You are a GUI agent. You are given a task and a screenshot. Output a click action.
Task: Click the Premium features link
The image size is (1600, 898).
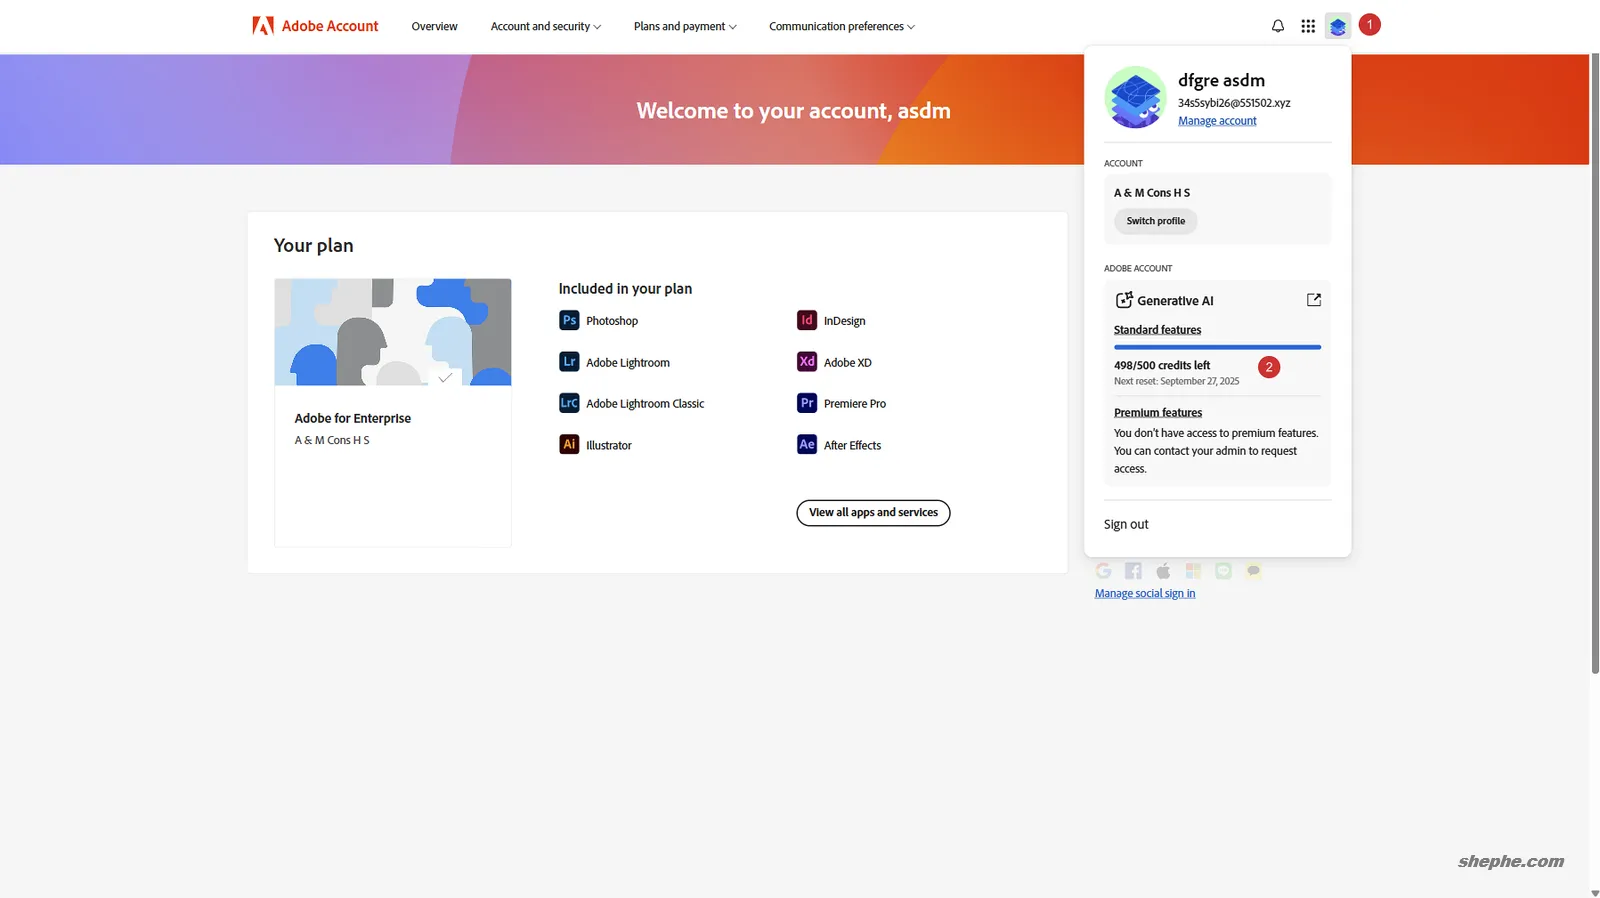pos(1158,413)
